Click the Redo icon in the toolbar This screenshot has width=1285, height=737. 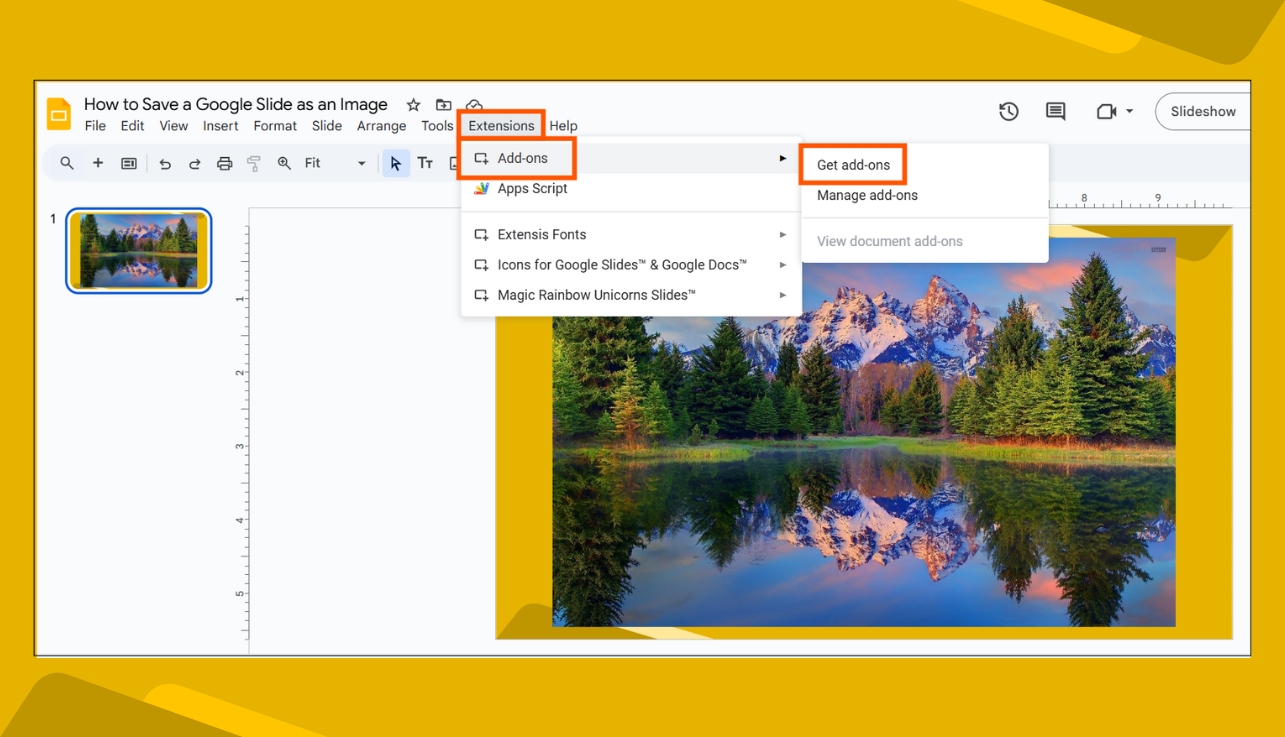pyautogui.click(x=195, y=162)
